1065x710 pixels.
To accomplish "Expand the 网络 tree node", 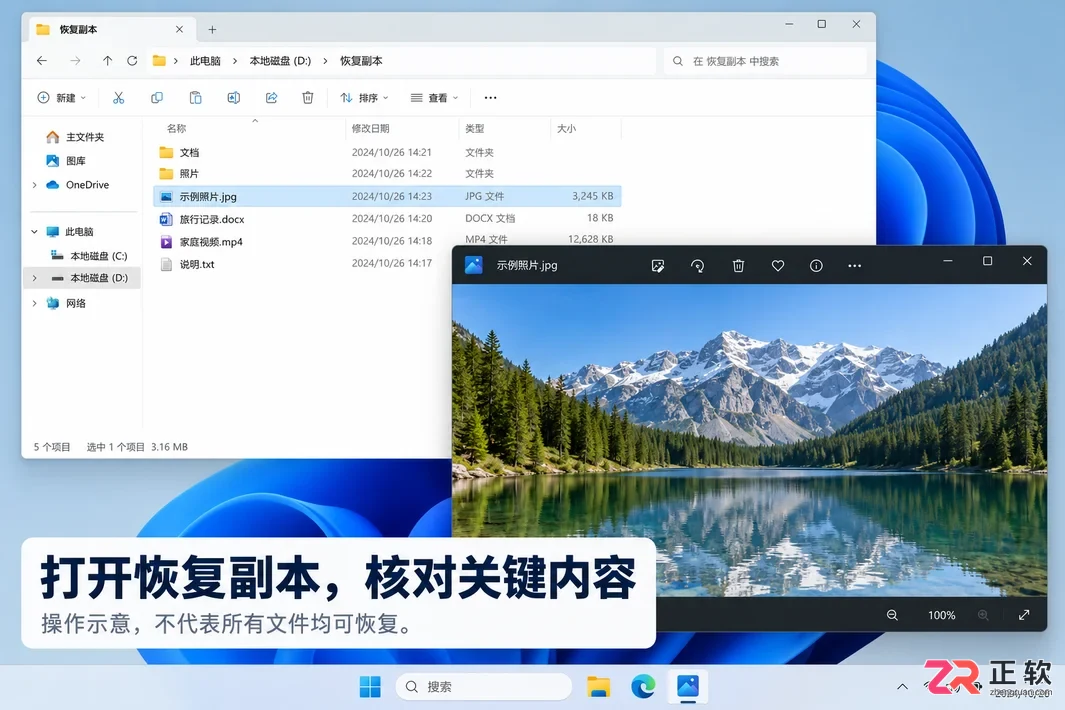I will [x=35, y=304].
